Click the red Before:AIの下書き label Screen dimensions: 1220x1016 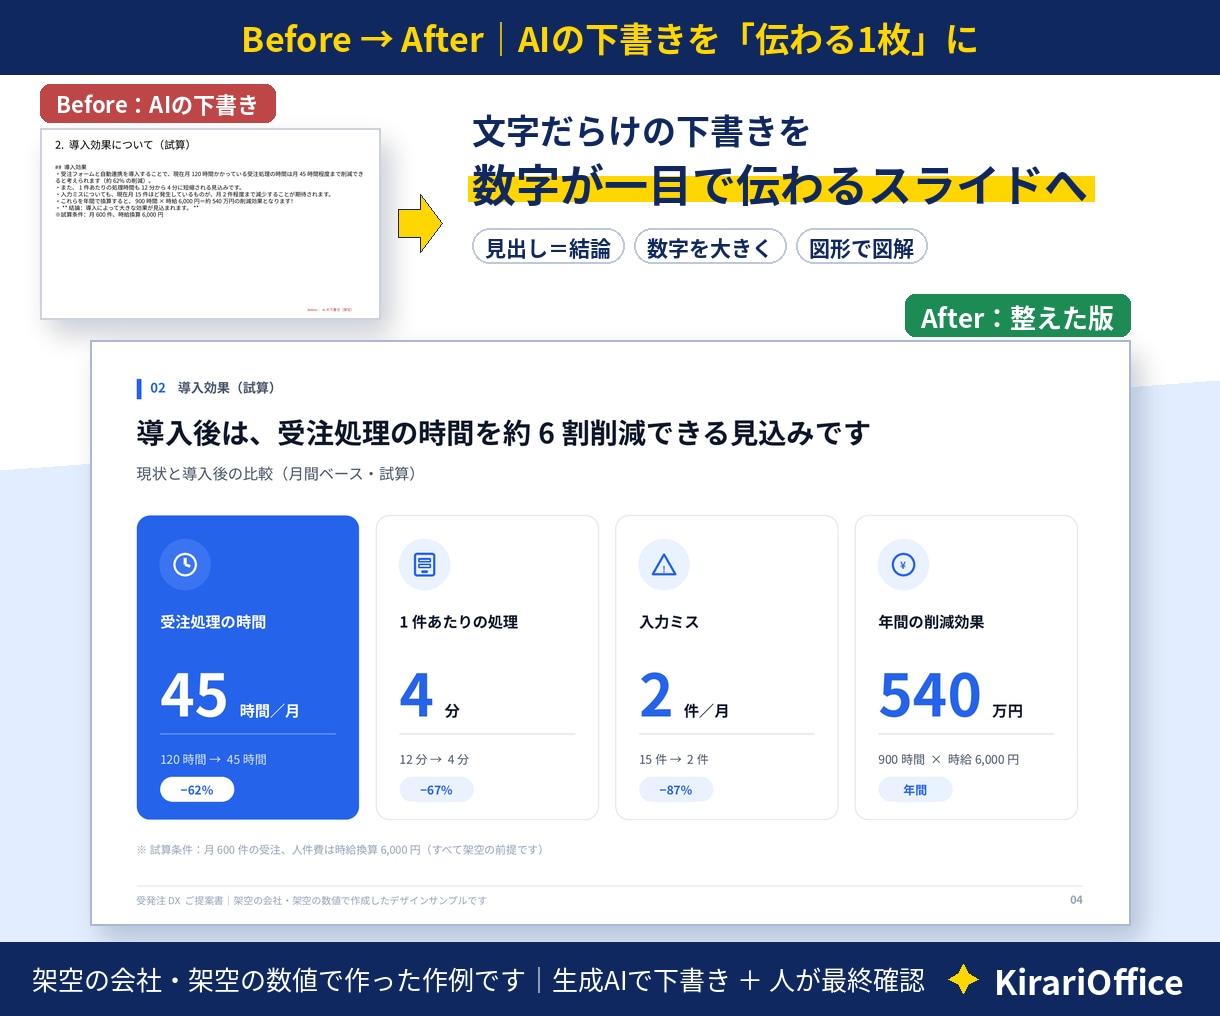[158, 104]
